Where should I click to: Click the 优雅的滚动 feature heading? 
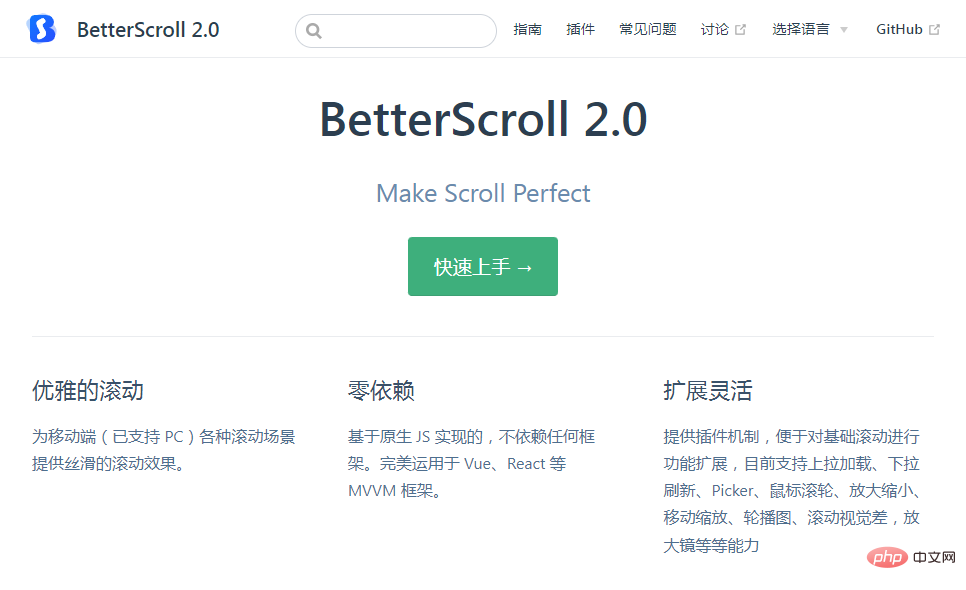tap(88, 391)
